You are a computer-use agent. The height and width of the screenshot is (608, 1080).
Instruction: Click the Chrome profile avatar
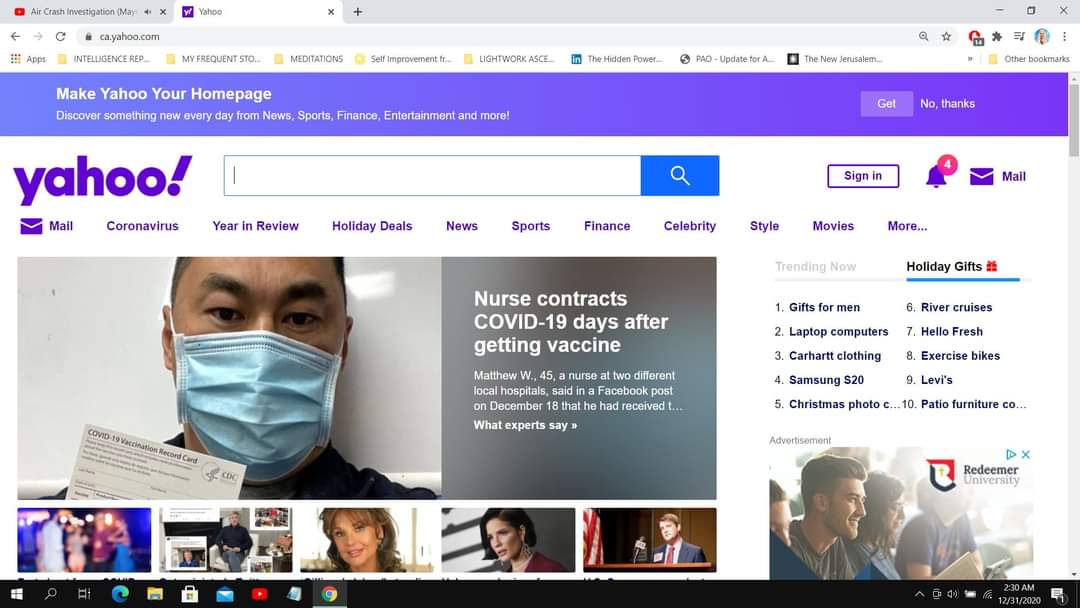click(1042, 36)
